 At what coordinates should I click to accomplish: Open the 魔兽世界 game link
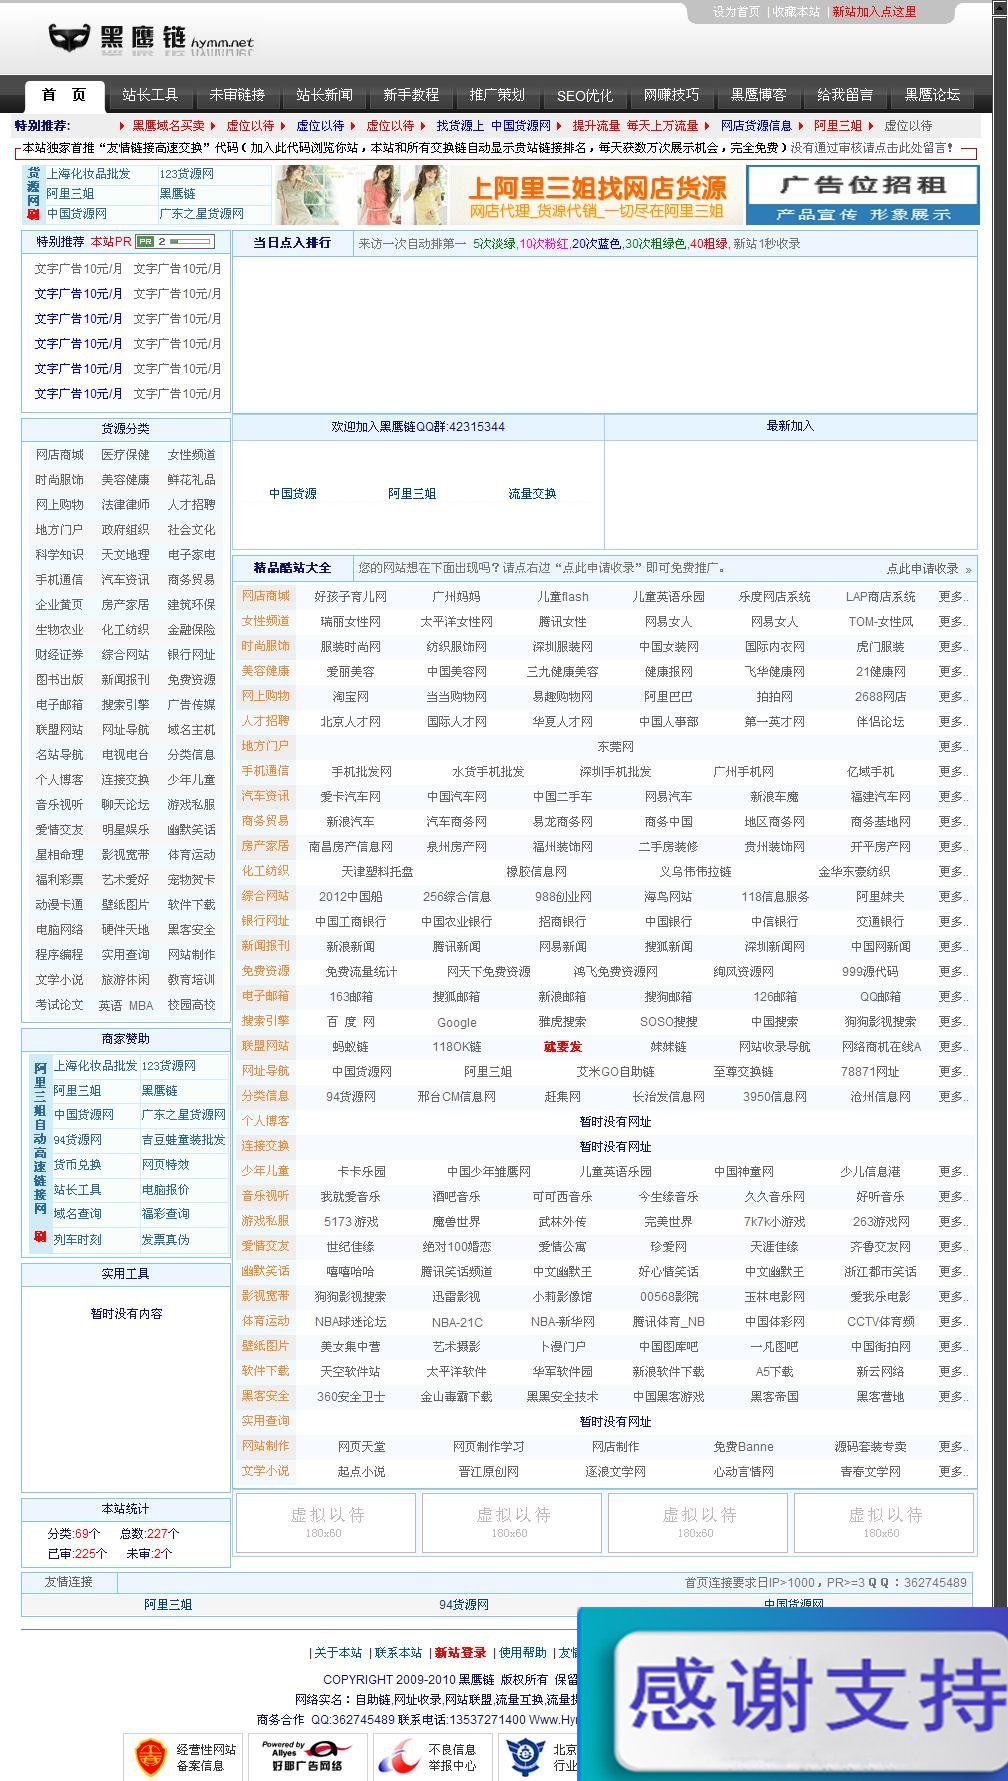click(x=456, y=1222)
